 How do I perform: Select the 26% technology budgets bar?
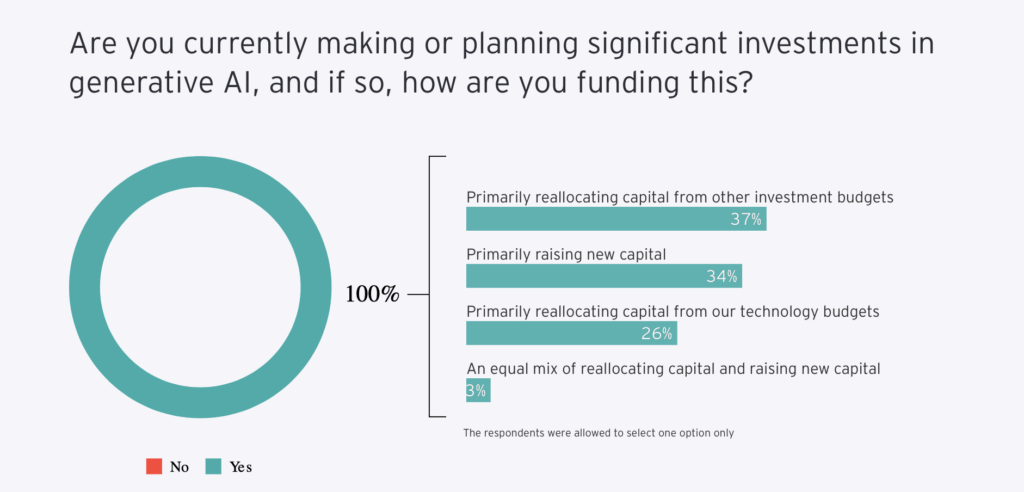pos(571,333)
